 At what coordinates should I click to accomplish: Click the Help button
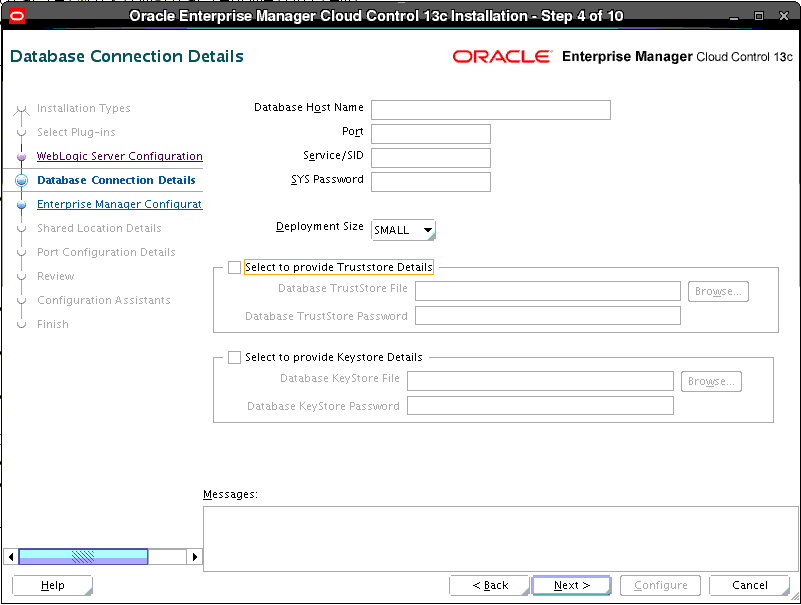click(x=52, y=586)
